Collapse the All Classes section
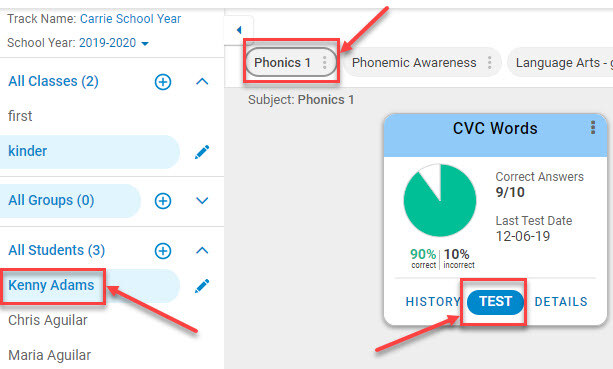This screenshot has height=369, width=613. point(202,81)
